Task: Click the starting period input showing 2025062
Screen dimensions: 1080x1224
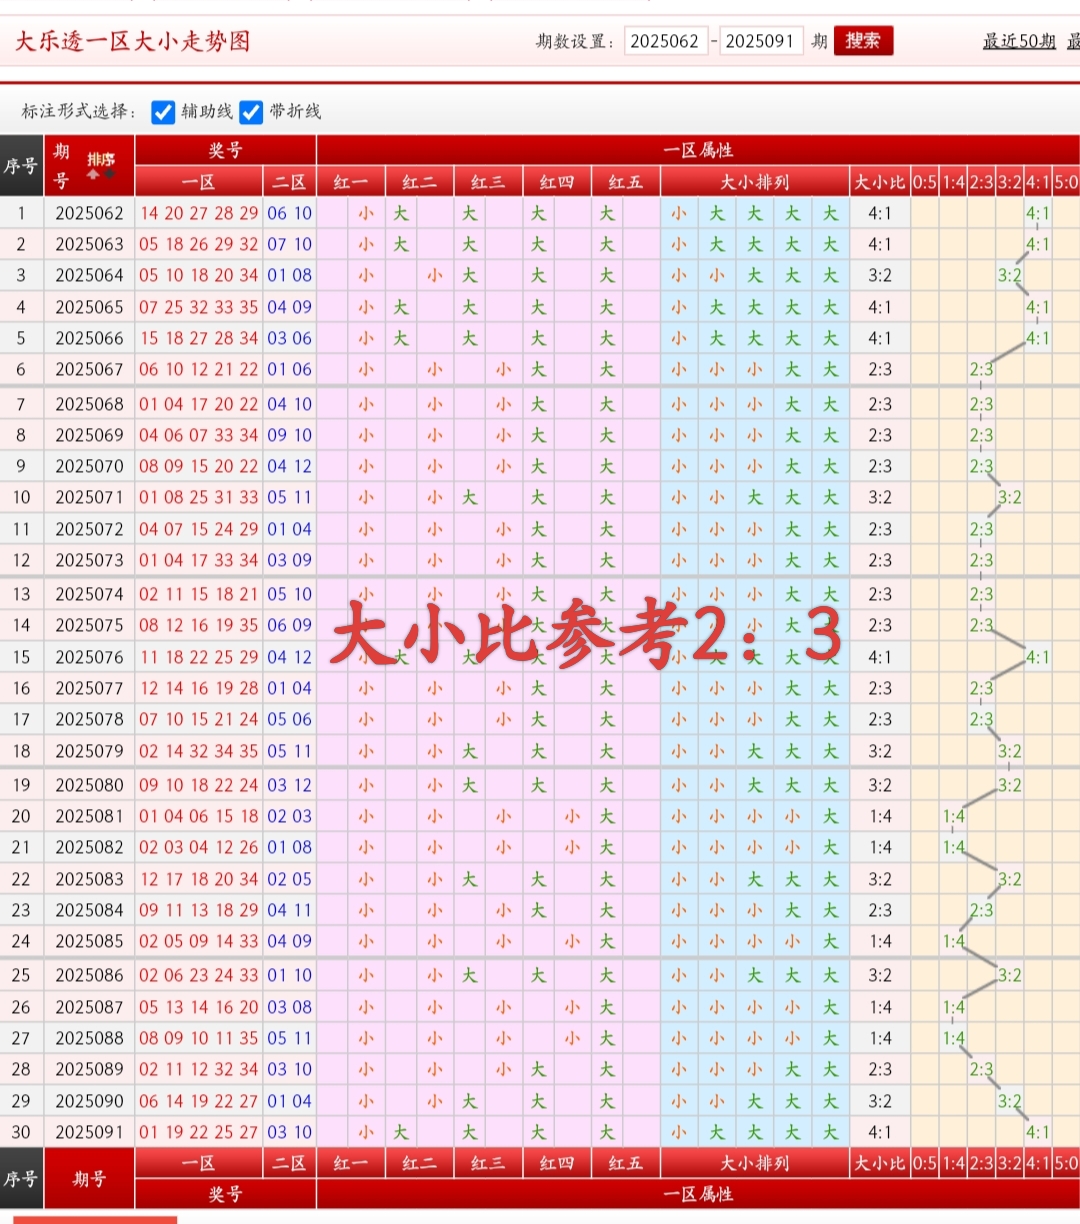Action: (x=666, y=42)
